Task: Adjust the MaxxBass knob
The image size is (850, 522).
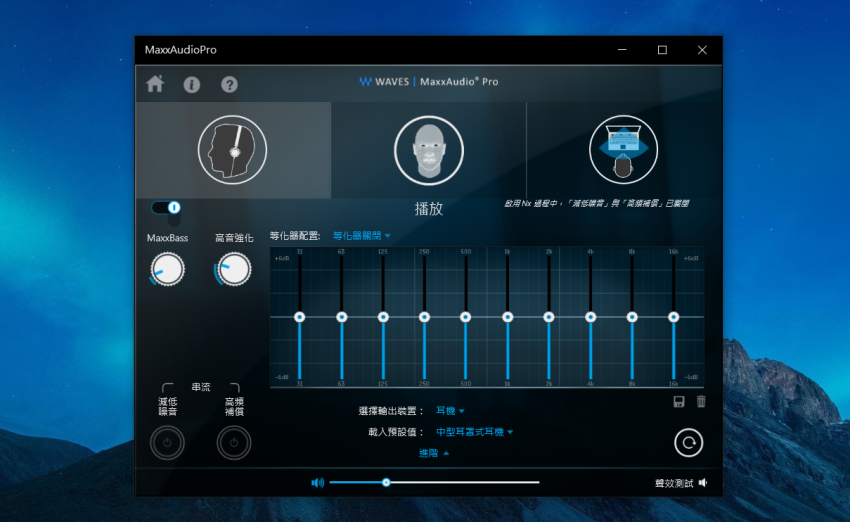Action: coord(168,269)
